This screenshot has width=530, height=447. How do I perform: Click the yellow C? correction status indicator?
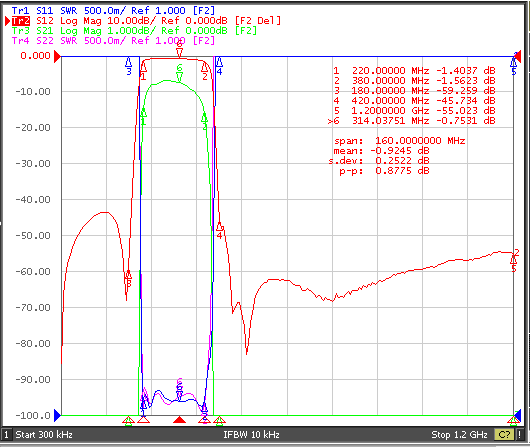[504, 434]
